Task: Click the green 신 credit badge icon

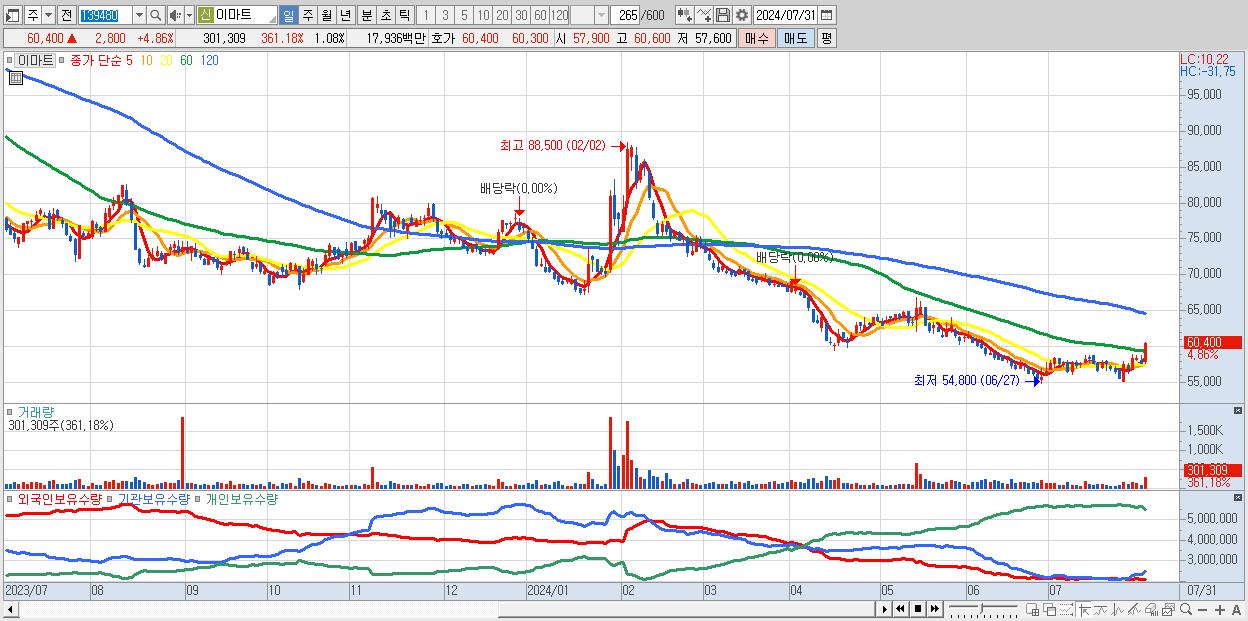Action: tap(205, 15)
